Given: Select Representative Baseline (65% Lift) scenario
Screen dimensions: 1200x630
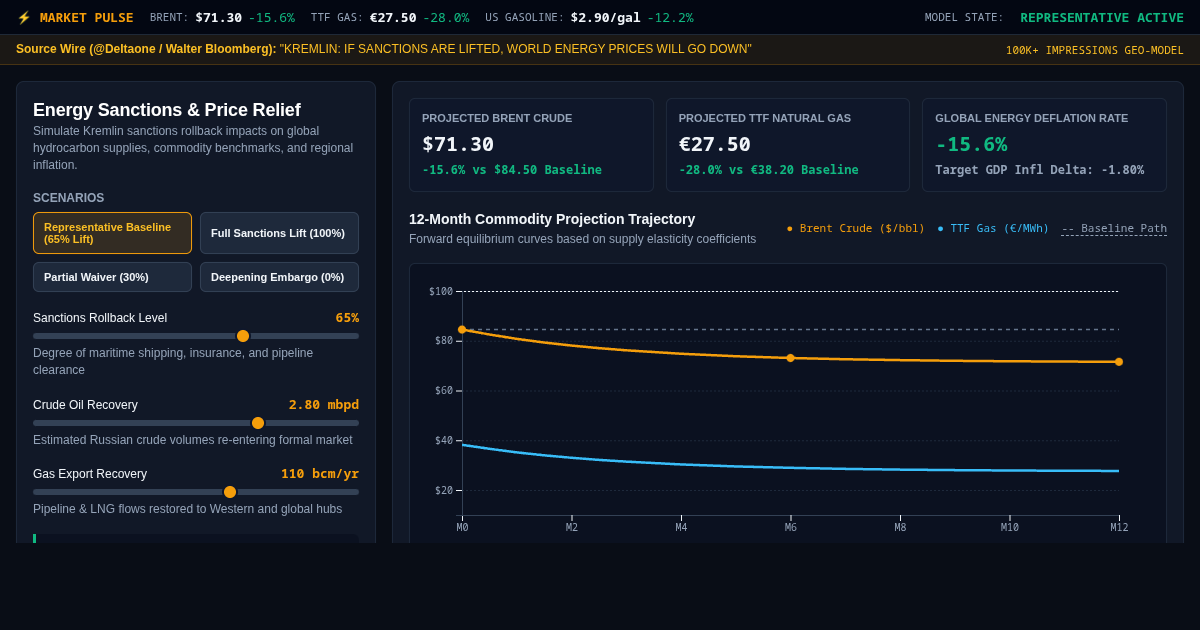Looking at the screenshot, I should pos(112,233).
